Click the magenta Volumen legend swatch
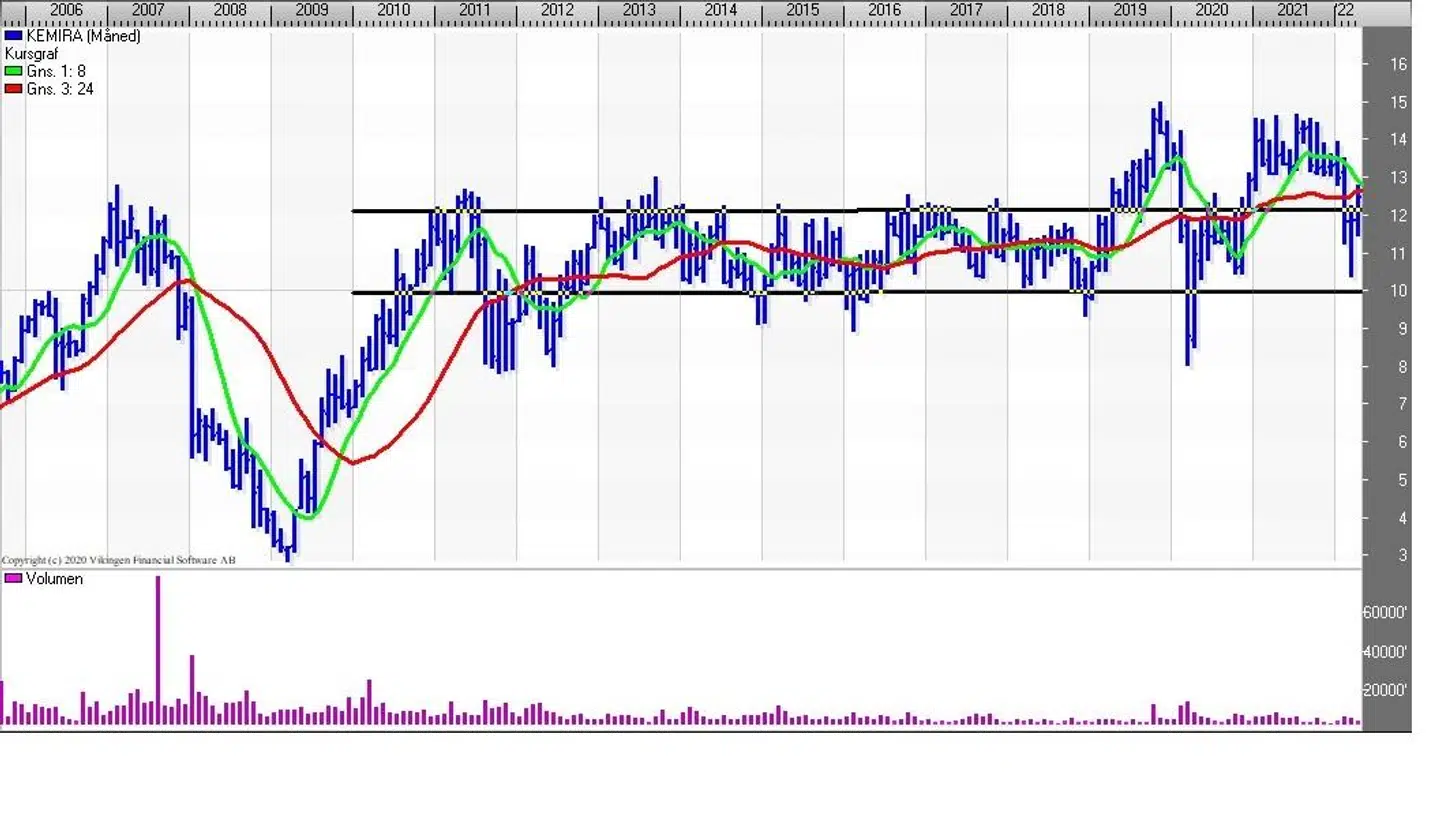Viewport: 1440px width, 813px height. point(13,579)
